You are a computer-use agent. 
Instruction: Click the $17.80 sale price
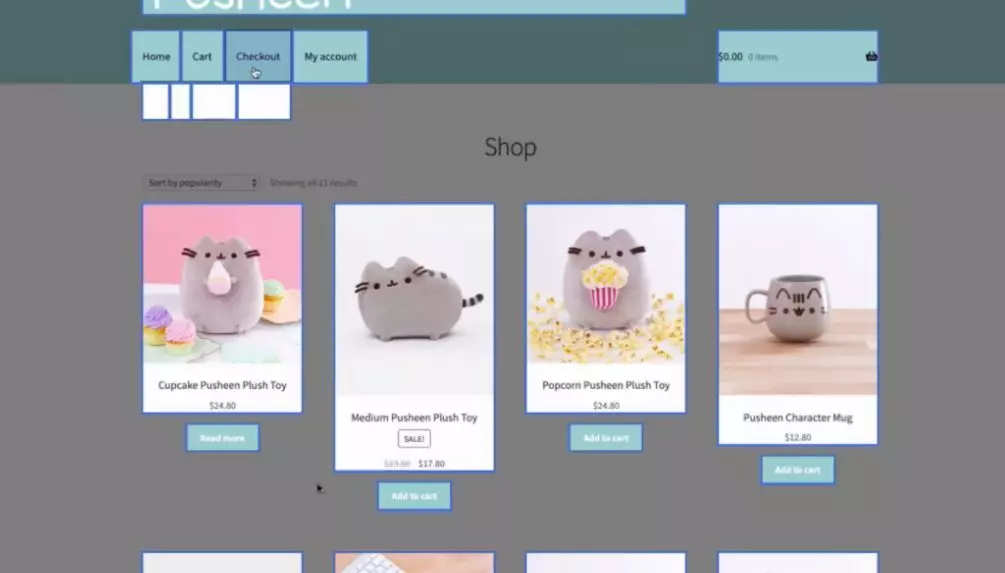click(431, 463)
